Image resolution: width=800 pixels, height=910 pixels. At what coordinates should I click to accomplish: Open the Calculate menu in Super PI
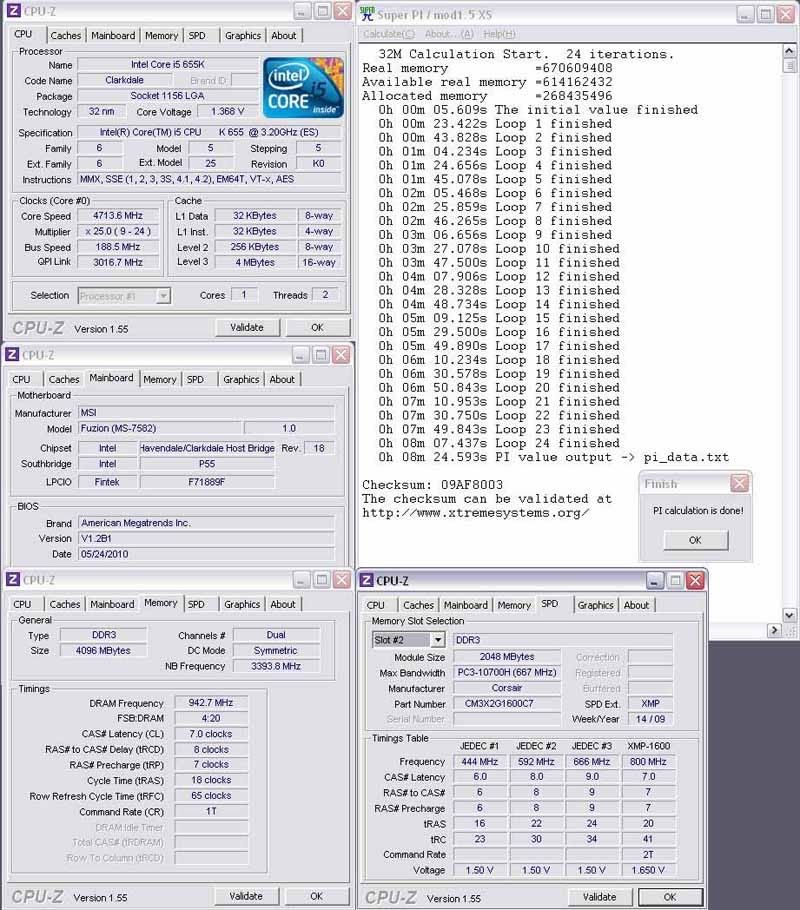coord(385,34)
